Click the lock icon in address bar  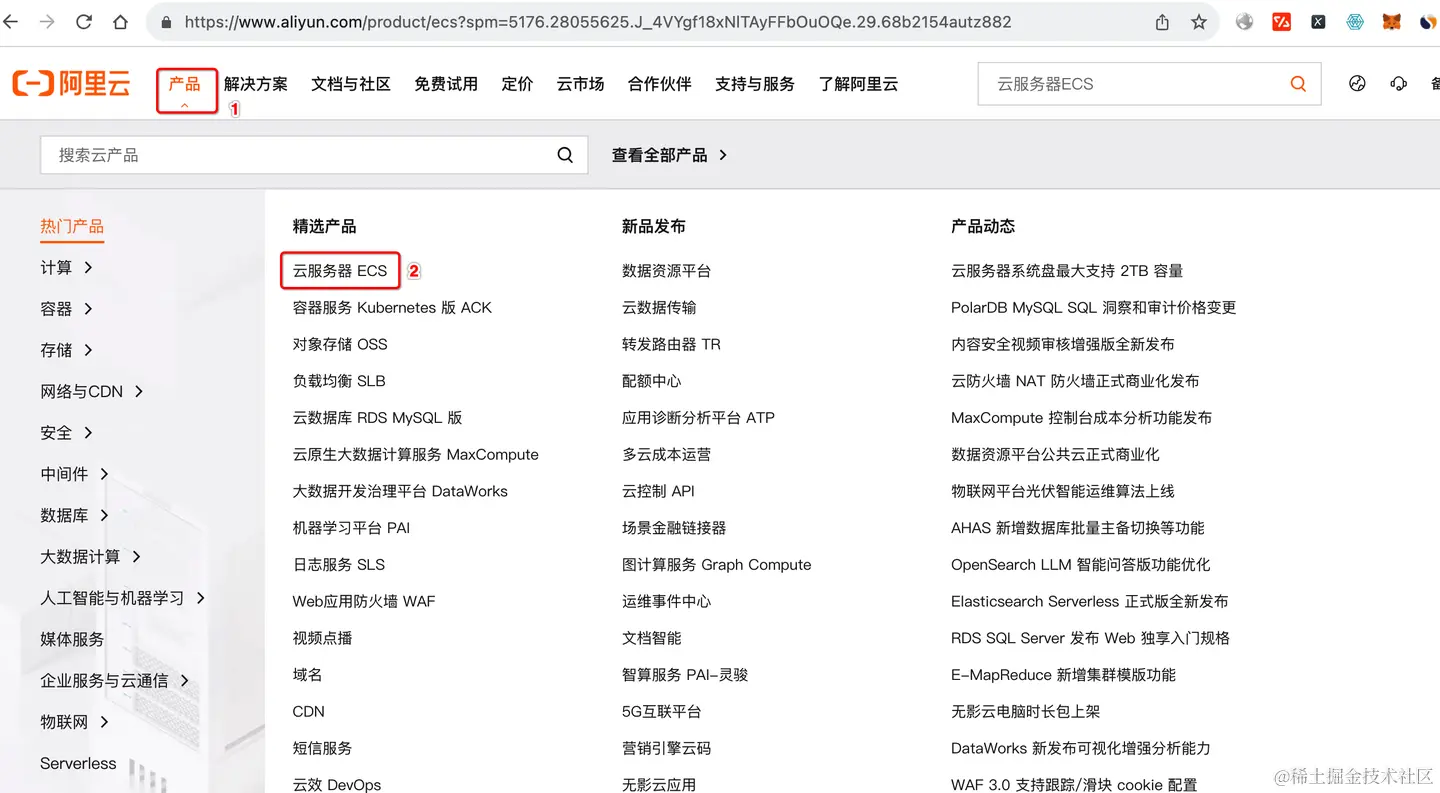point(166,22)
